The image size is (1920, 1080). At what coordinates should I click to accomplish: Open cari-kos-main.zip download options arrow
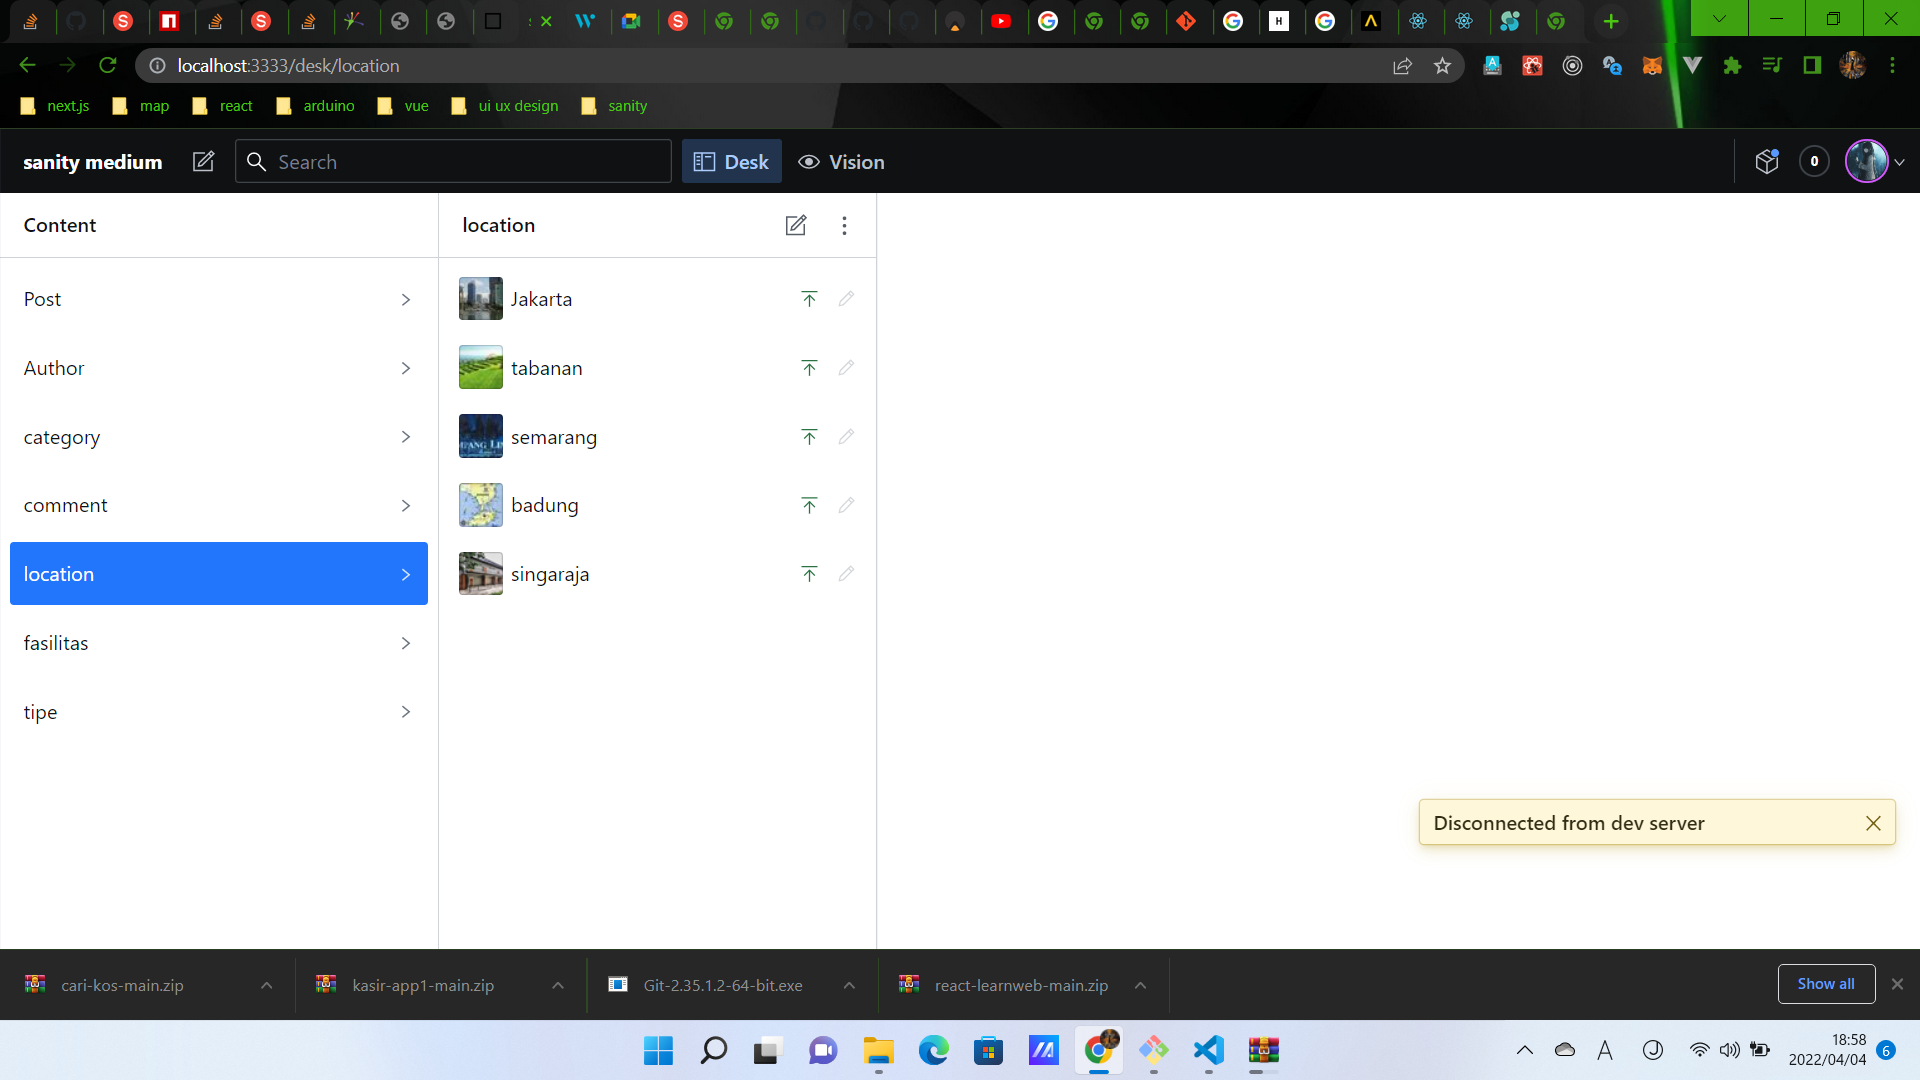tap(267, 985)
